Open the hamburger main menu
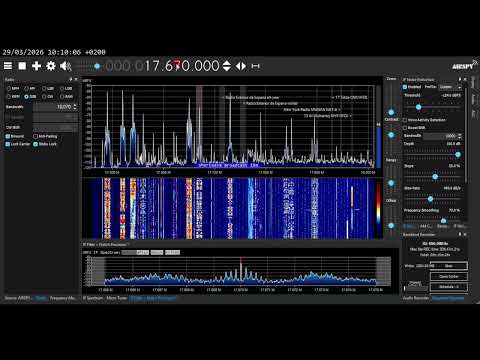Viewport: 480px width, 360px height. pos(8,66)
